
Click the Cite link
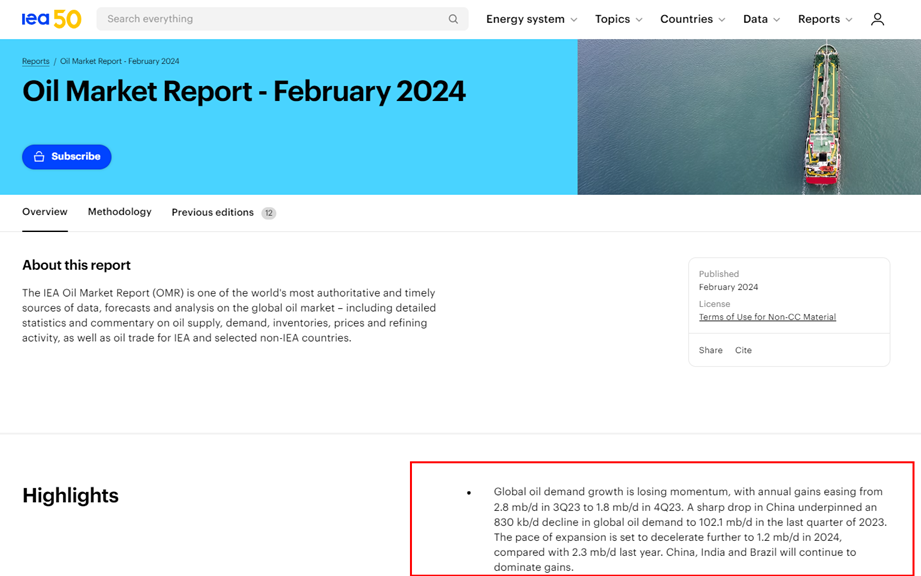pyautogui.click(x=743, y=351)
